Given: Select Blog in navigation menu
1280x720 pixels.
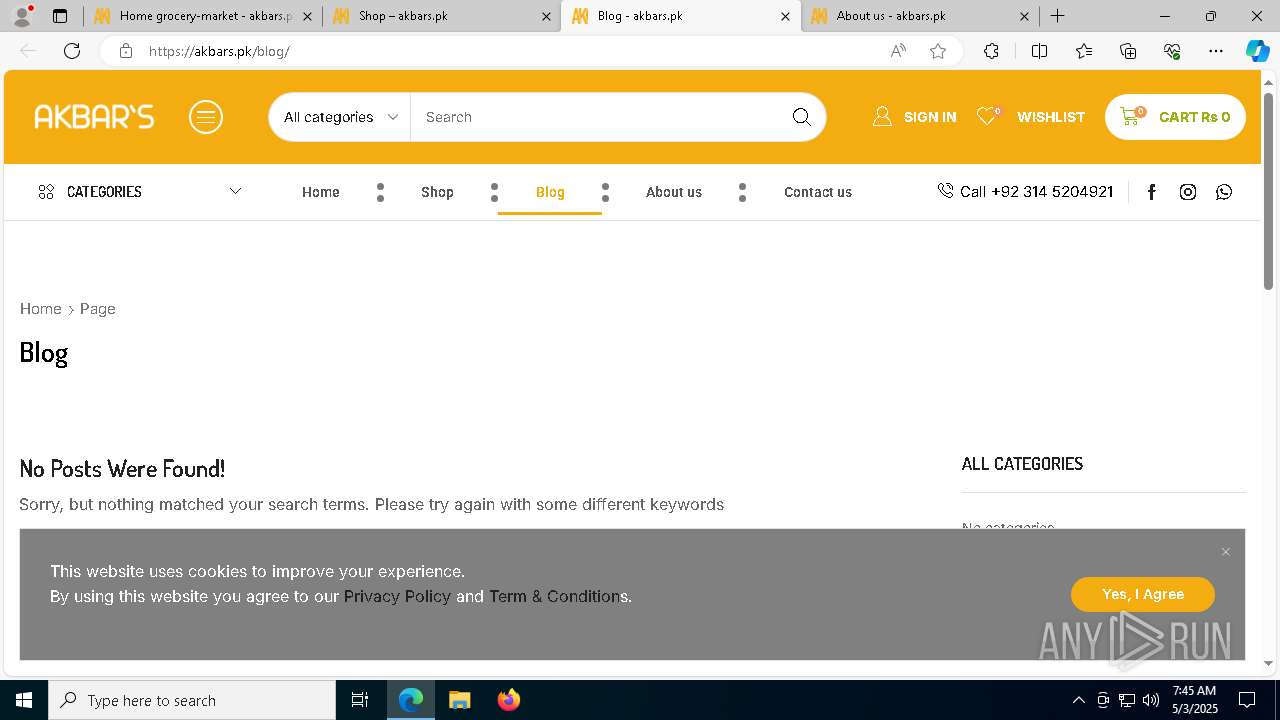Looking at the screenshot, I should point(550,192).
